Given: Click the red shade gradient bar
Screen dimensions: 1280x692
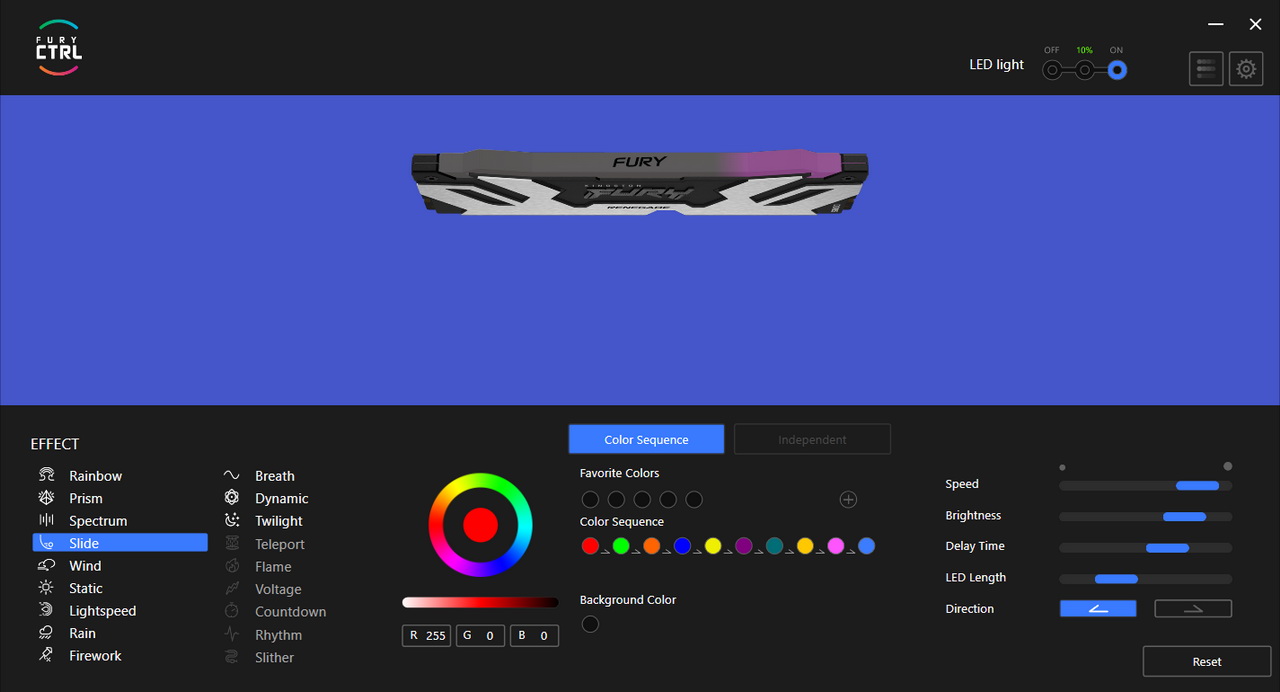Looking at the screenshot, I should coord(480,602).
